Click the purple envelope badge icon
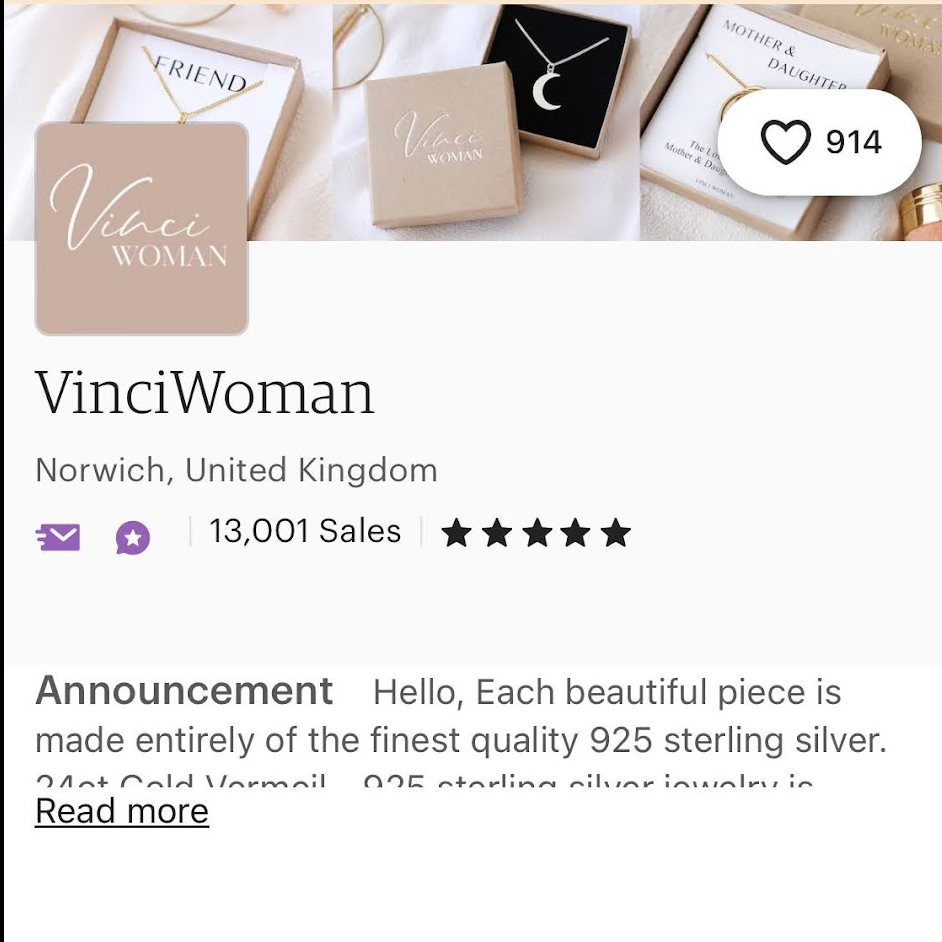Viewport: 942px width, 942px height. click(x=58, y=537)
